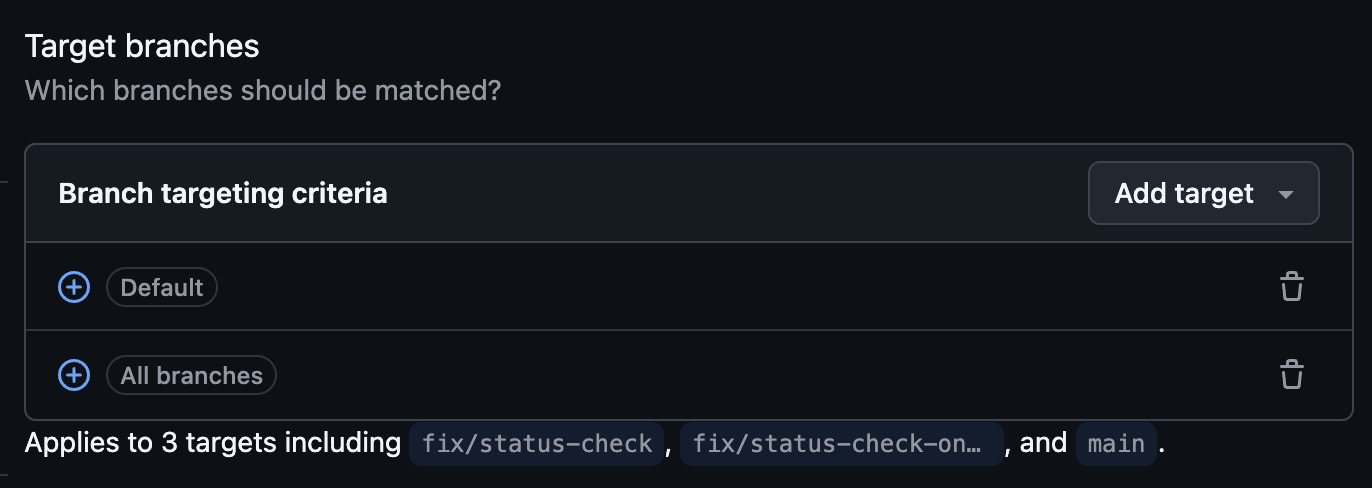Click the 'Which branches should be matched?' subtitle
1372x488 pixels.
262,91
